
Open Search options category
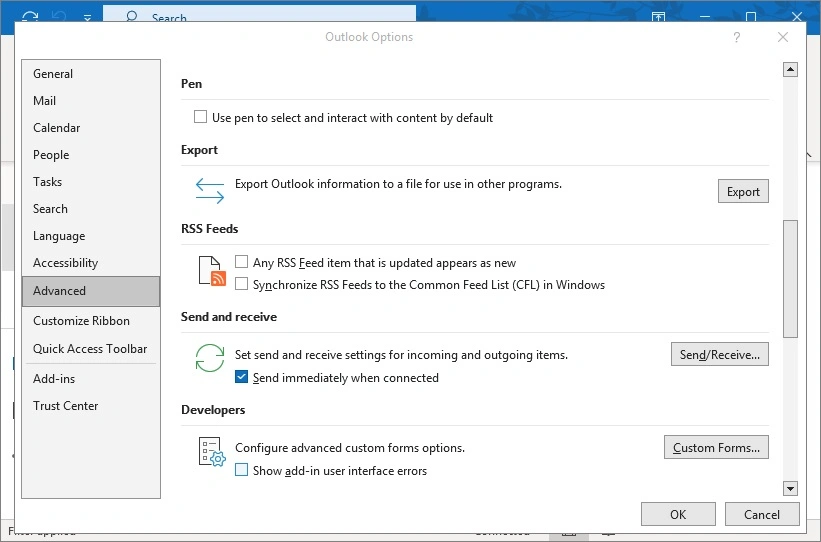(x=91, y=209)
